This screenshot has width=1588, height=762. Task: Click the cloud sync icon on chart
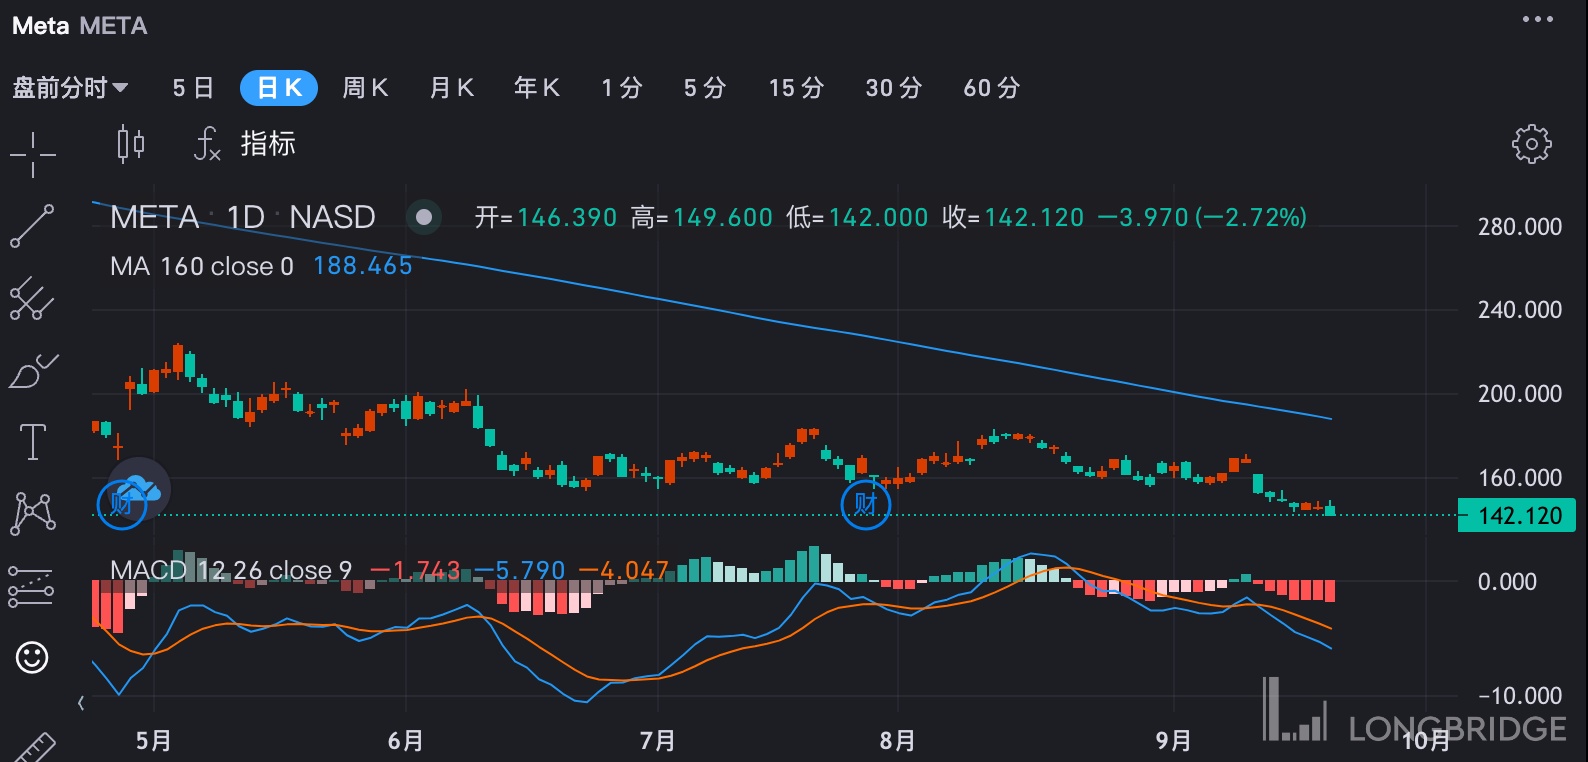(x=139, y=488)
